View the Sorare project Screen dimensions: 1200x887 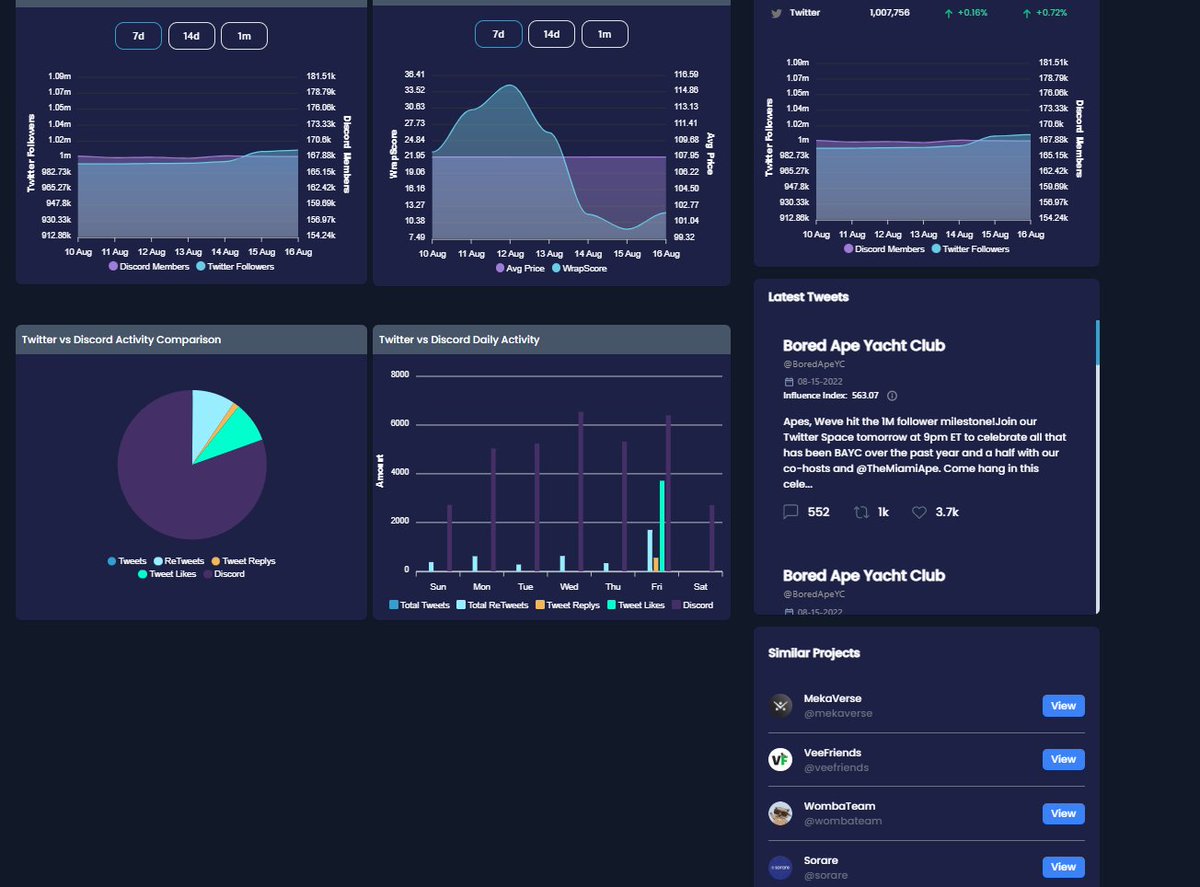click(x=1063, y=868)
